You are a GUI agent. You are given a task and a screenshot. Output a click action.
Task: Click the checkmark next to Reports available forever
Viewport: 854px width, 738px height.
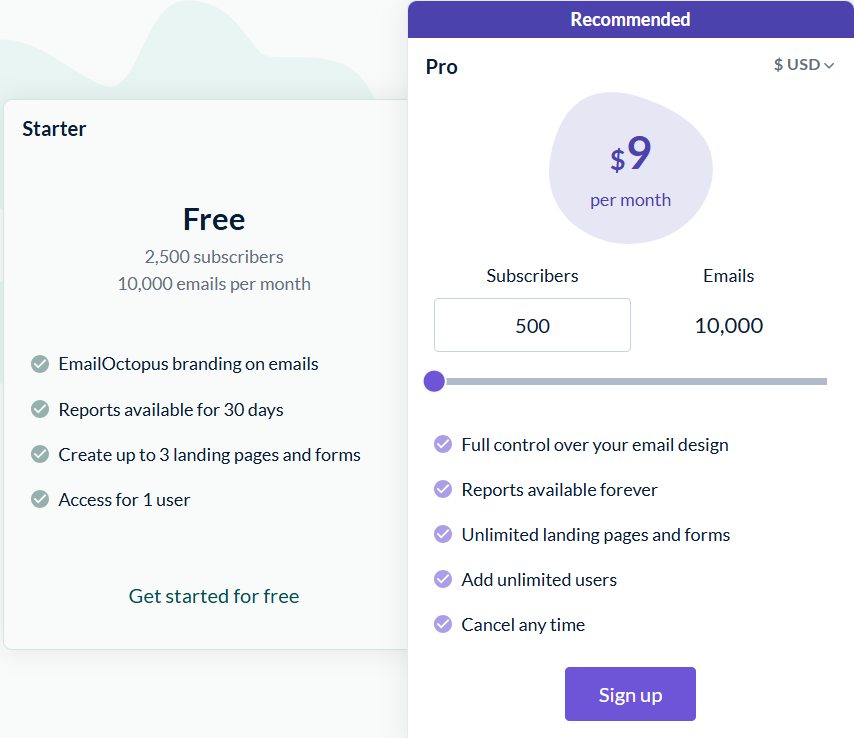click(x=443, y=489)
